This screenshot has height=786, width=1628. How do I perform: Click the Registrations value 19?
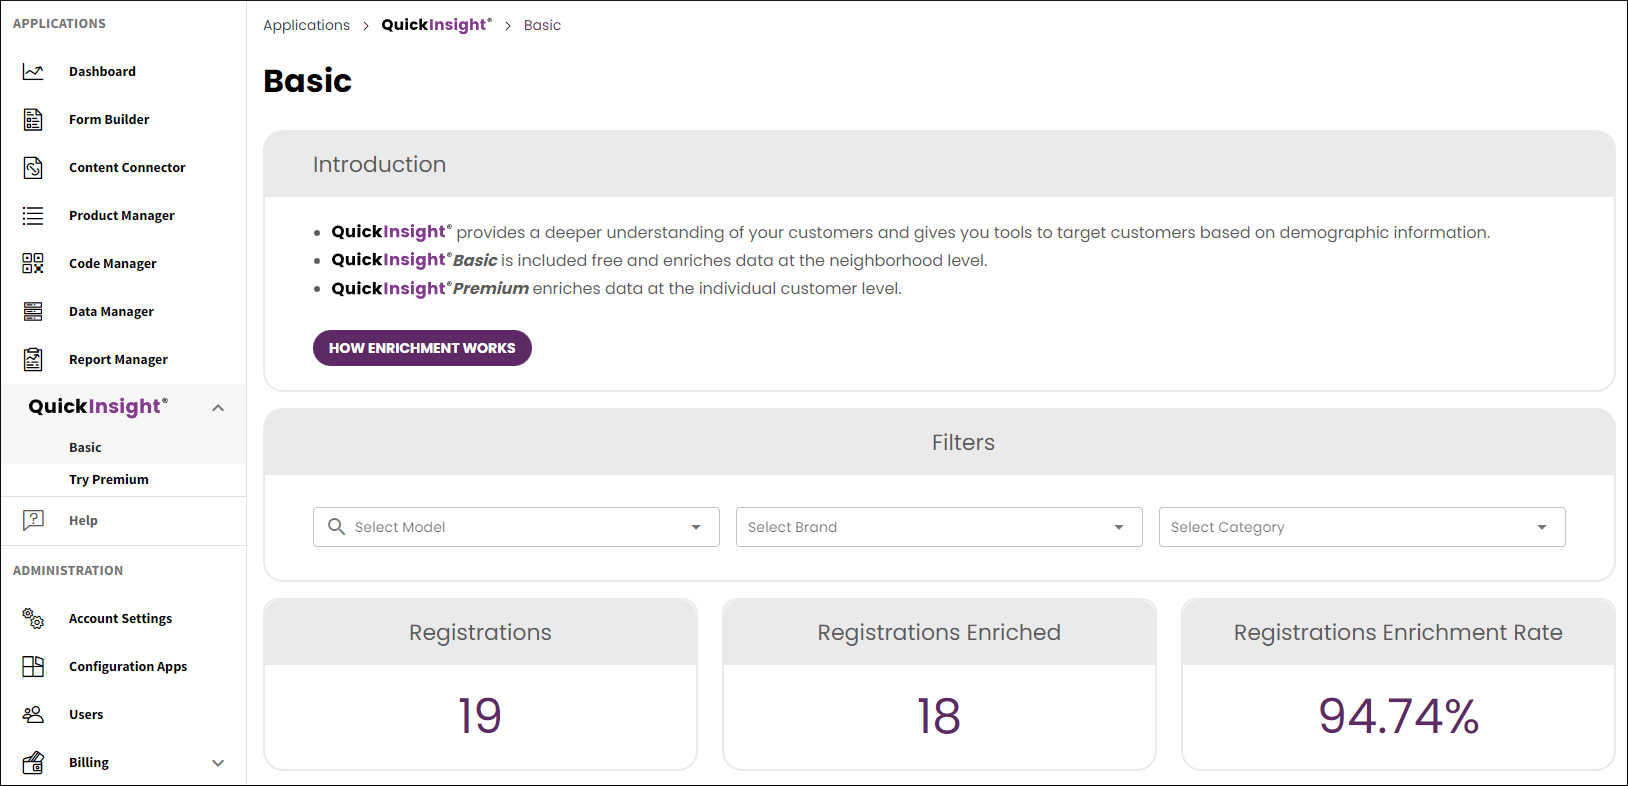click(480, 716)
